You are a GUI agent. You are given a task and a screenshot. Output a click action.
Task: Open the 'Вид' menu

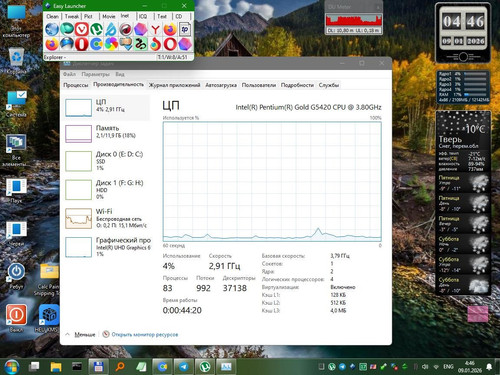(x=120, y=74)
